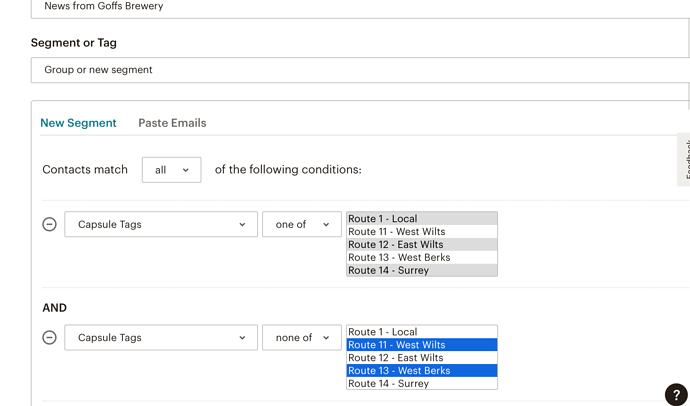Remove the first Capsule Tags condition
Image resolution: width=690 pixels, height=406 pixels.
[x=49, y=224]
